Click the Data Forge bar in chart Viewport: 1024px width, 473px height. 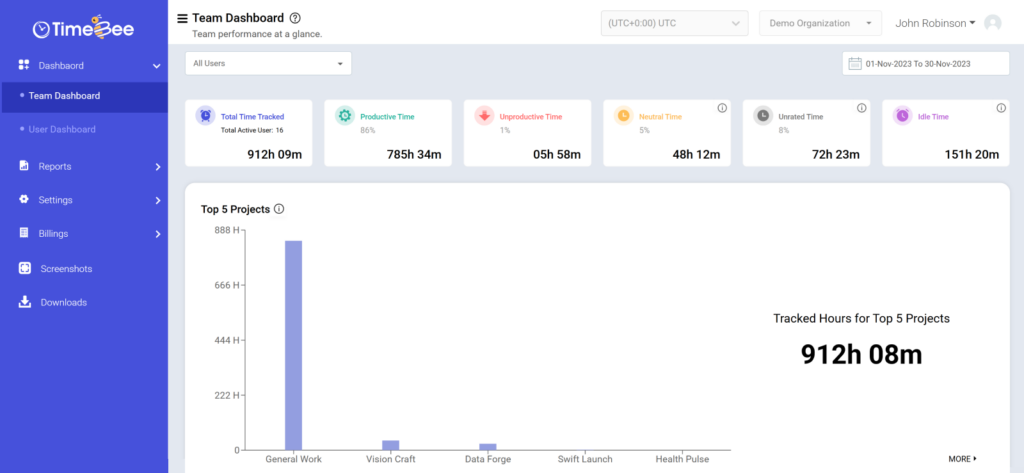click(488, 447)
